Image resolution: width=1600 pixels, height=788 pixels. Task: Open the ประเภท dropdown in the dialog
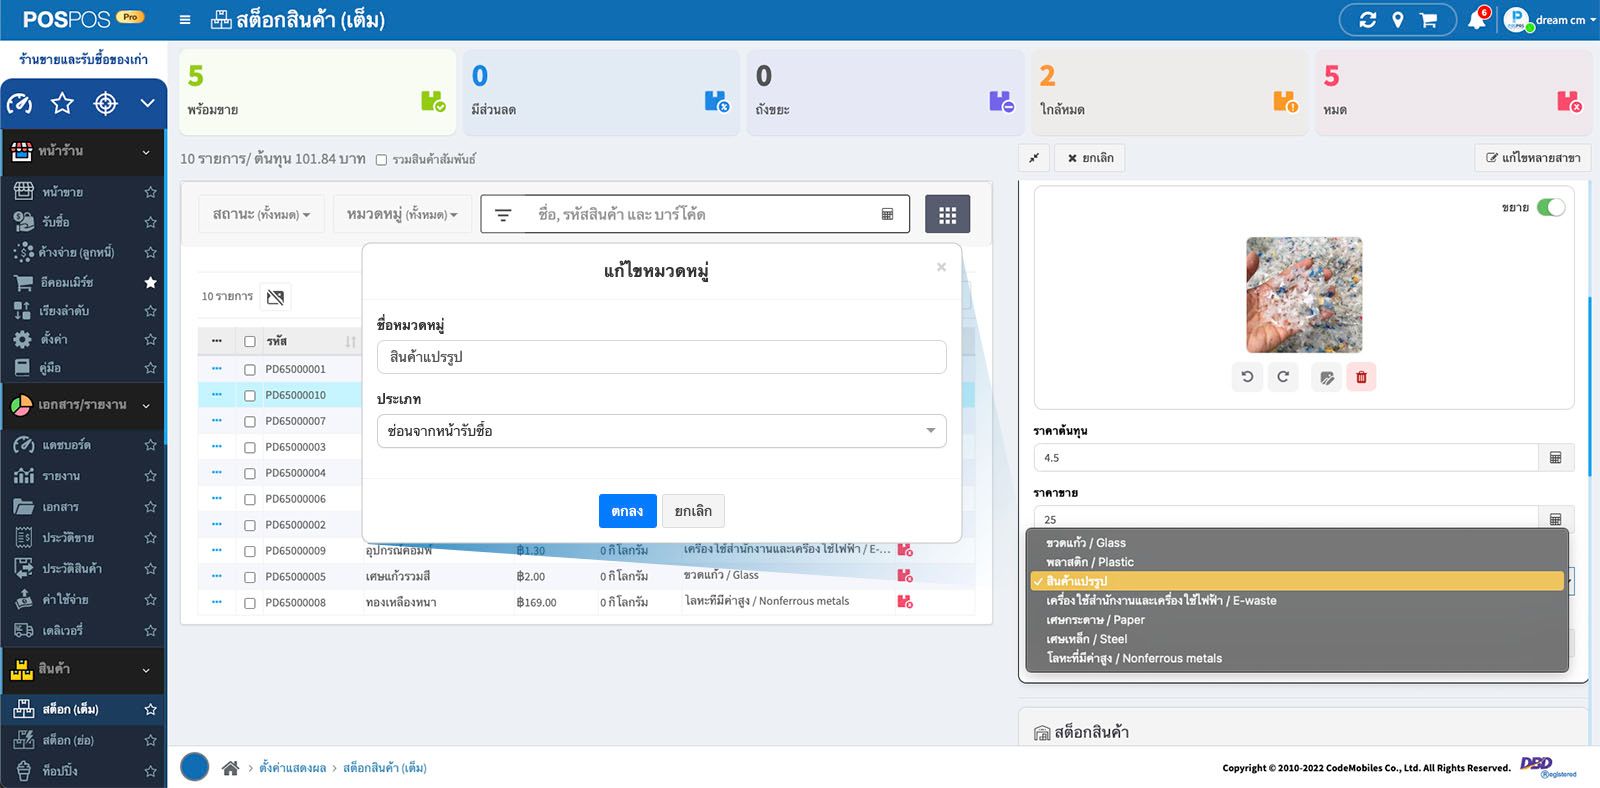coord(661,431)
